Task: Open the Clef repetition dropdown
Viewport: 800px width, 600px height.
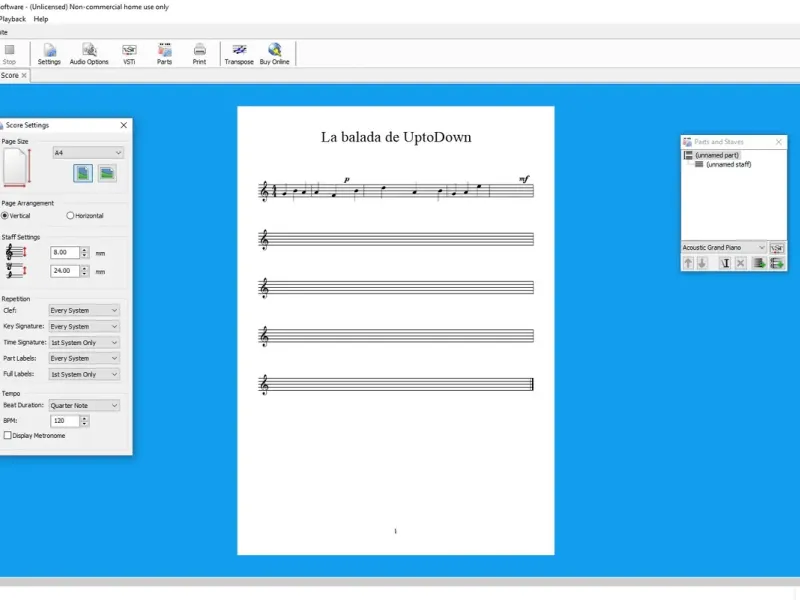Action: coord(84,310)
